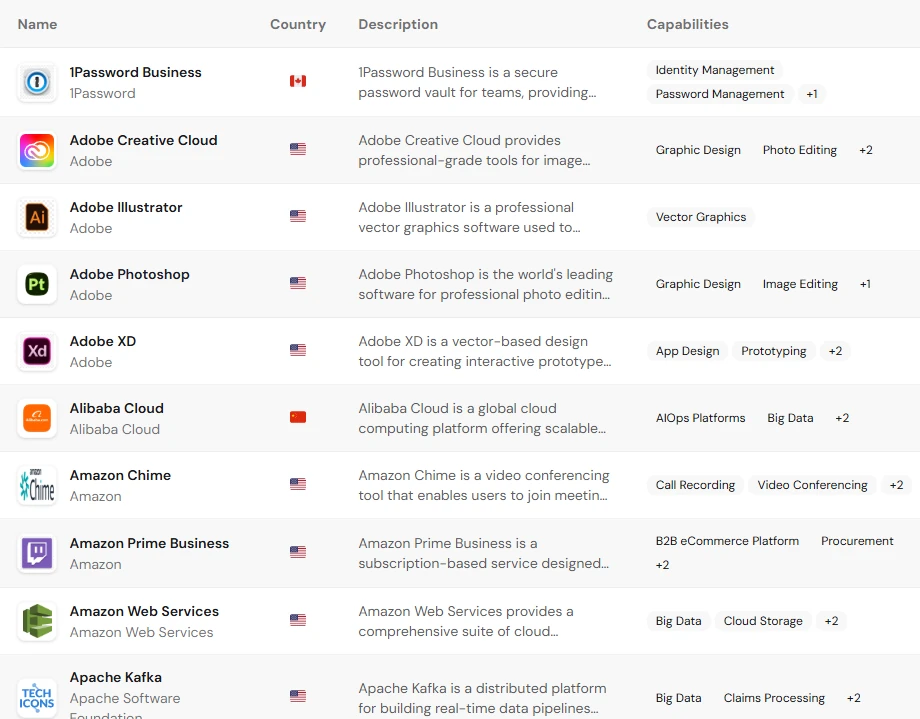This screenshot has width=920, height=719.
Task: Select the Adobe Illustrator Ai icon
Action: (x=37, y=217)
